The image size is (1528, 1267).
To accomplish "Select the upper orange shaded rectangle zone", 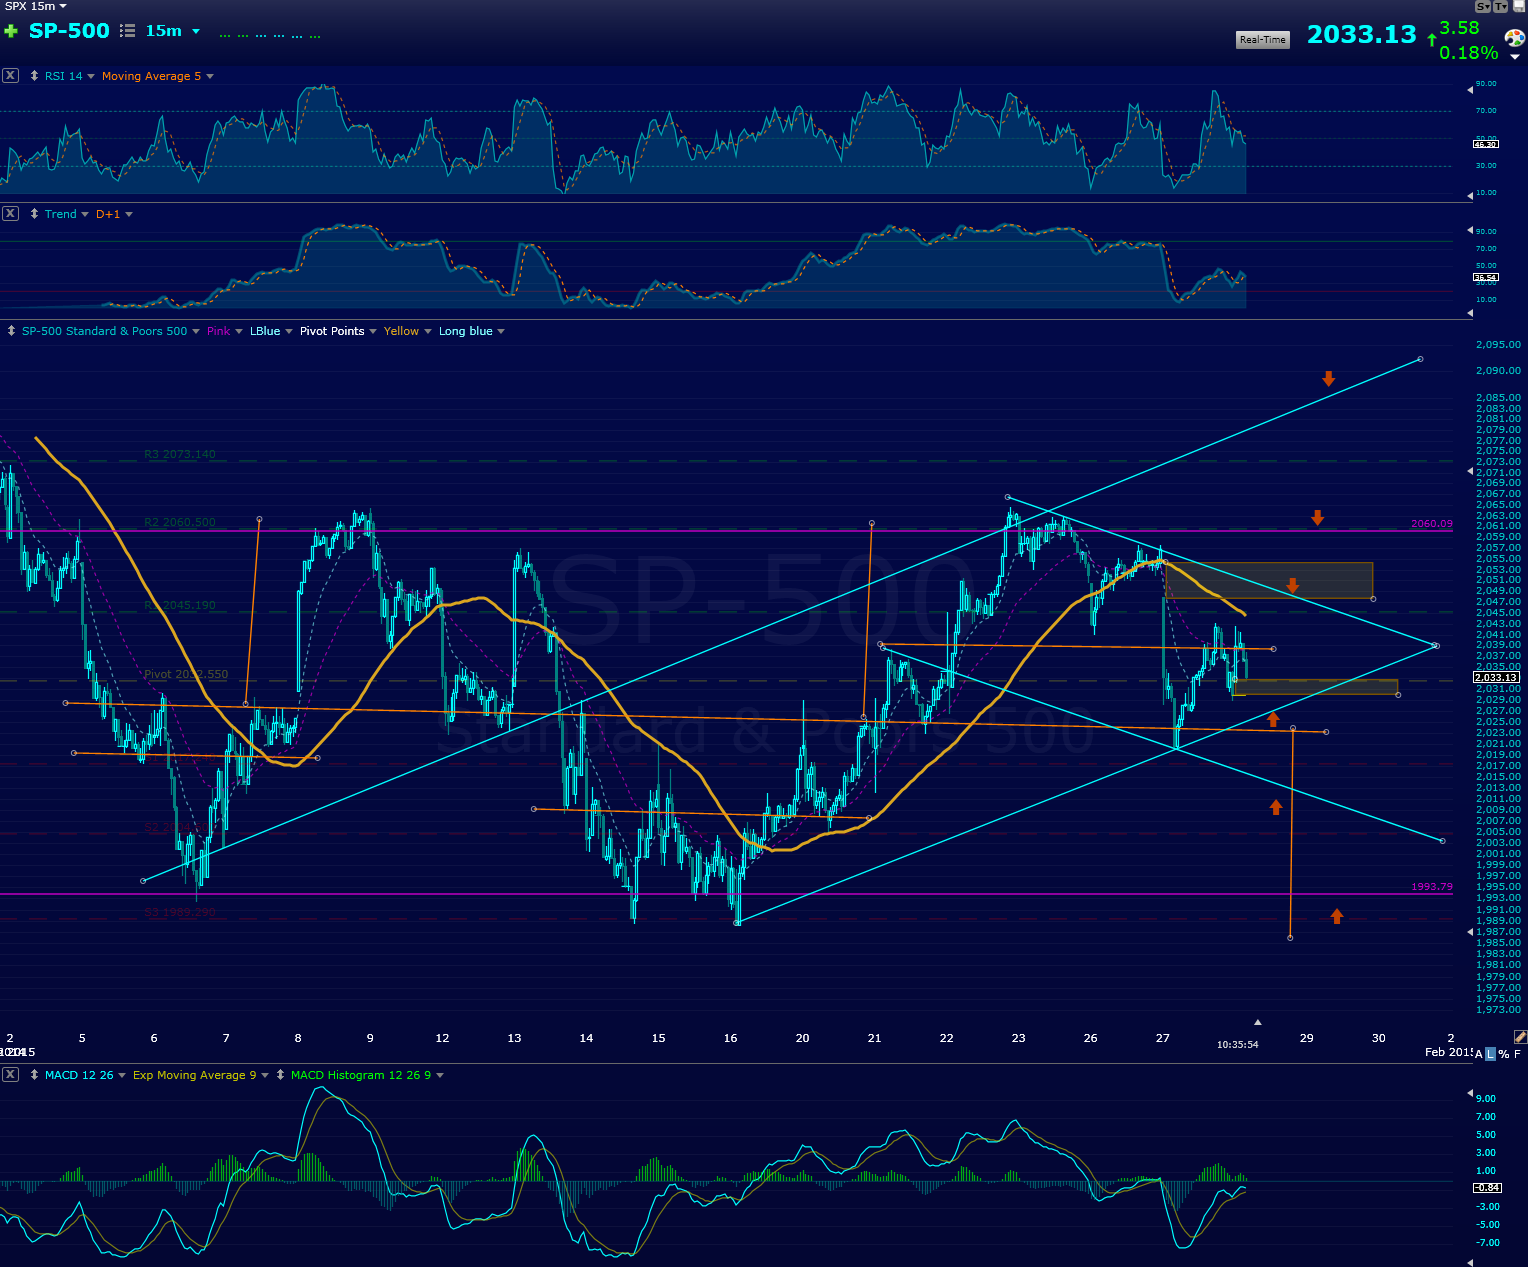I will pos(1269,580).
